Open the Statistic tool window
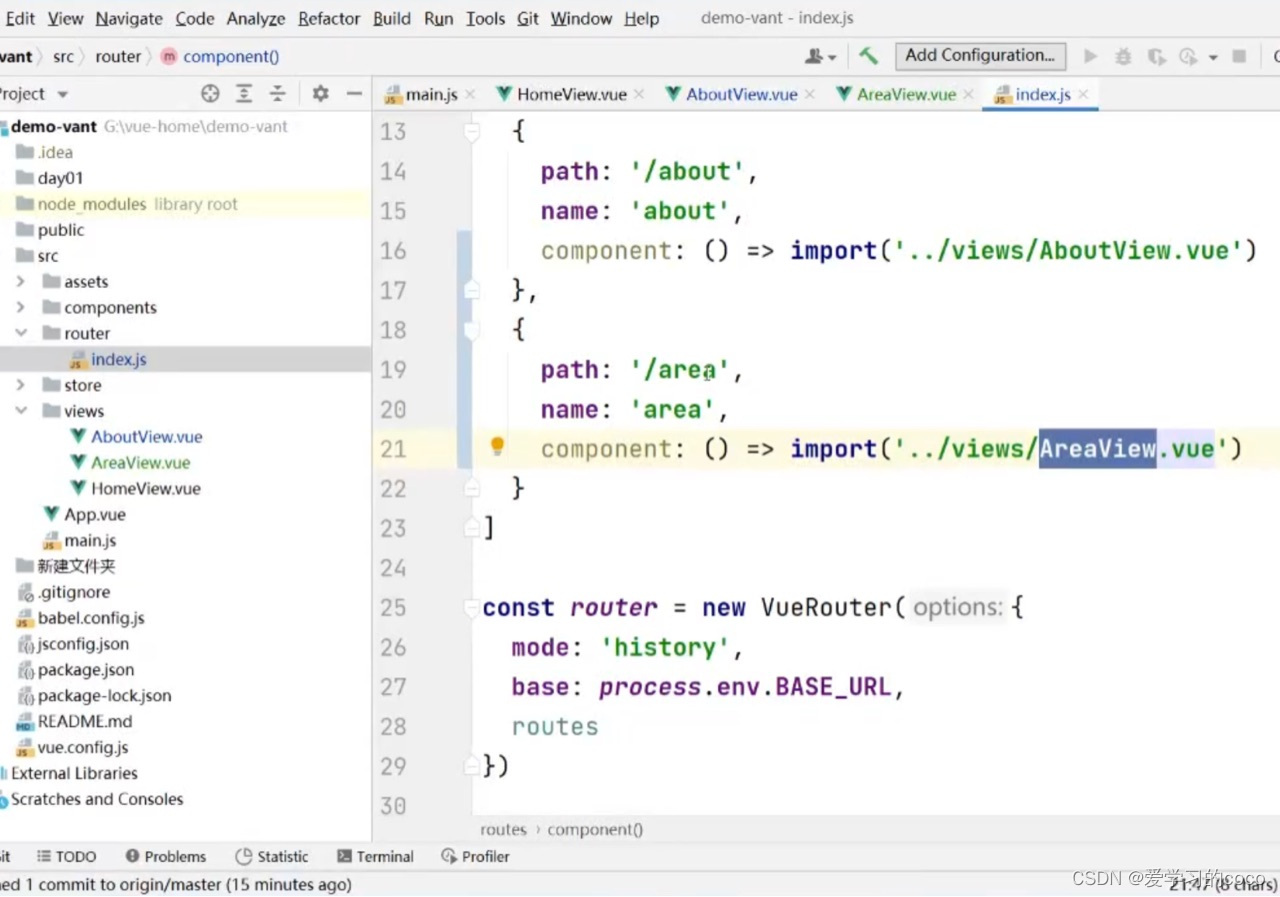This screenshot has height=897, width=1280. (272, 857)
